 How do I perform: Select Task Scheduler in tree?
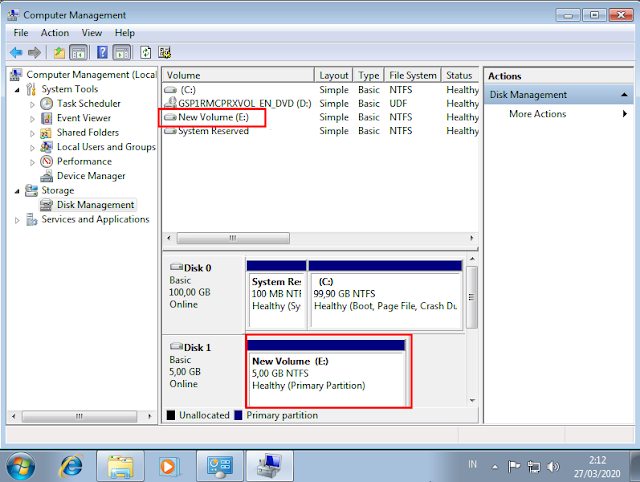tap(89, 104)
